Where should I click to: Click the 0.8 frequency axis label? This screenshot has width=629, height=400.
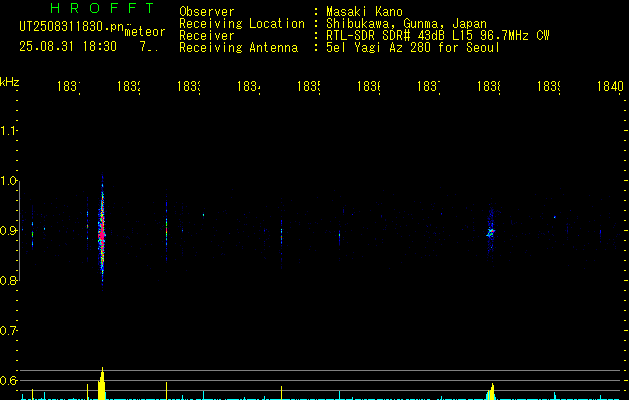coord(8,280)
